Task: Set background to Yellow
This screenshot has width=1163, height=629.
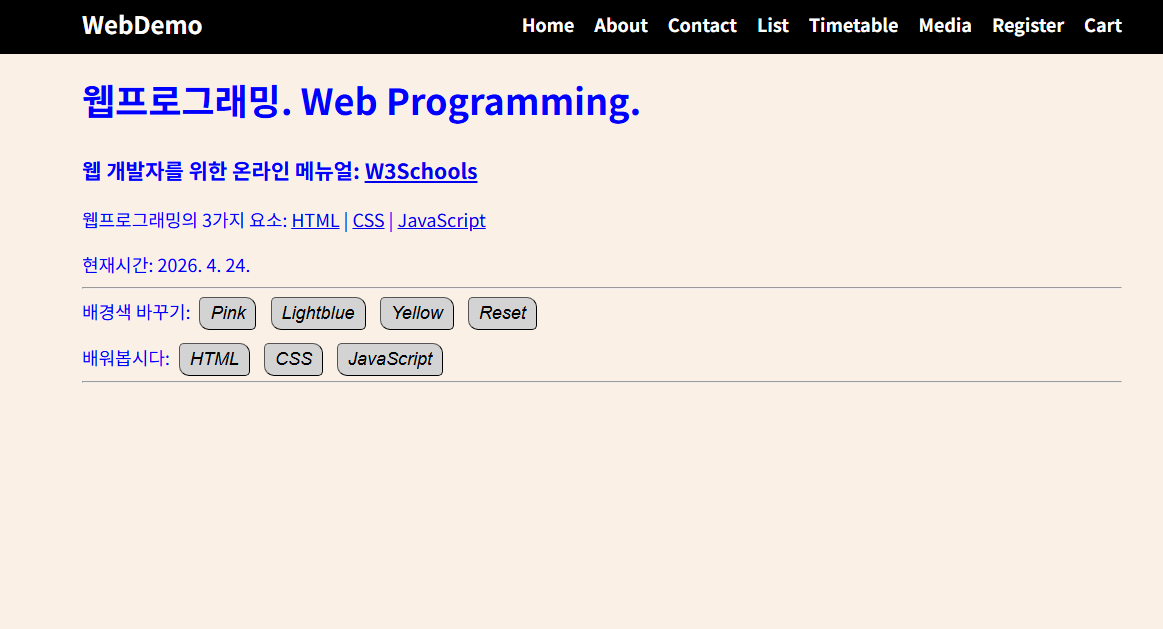Action: [417, 313]
